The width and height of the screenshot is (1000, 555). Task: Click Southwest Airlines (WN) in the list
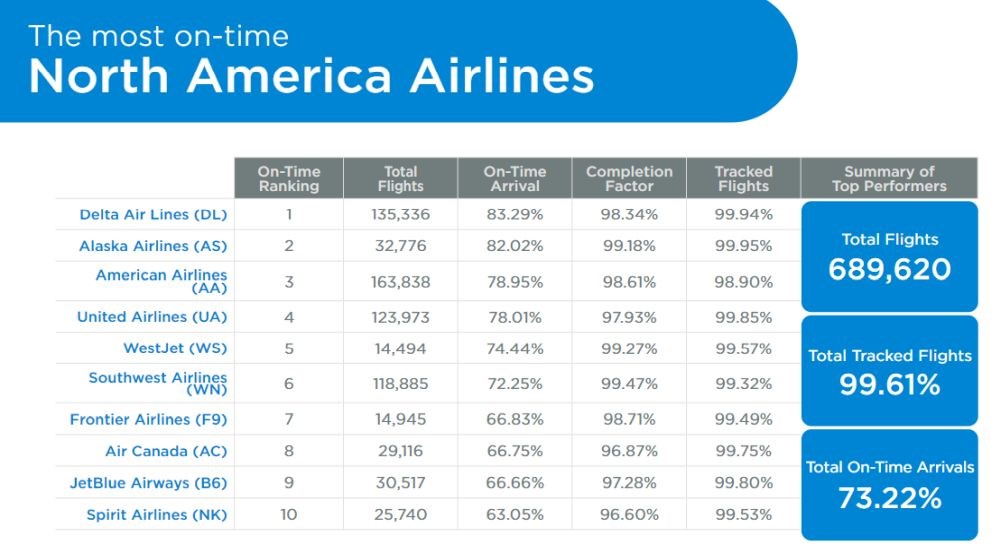coord(158,383)
